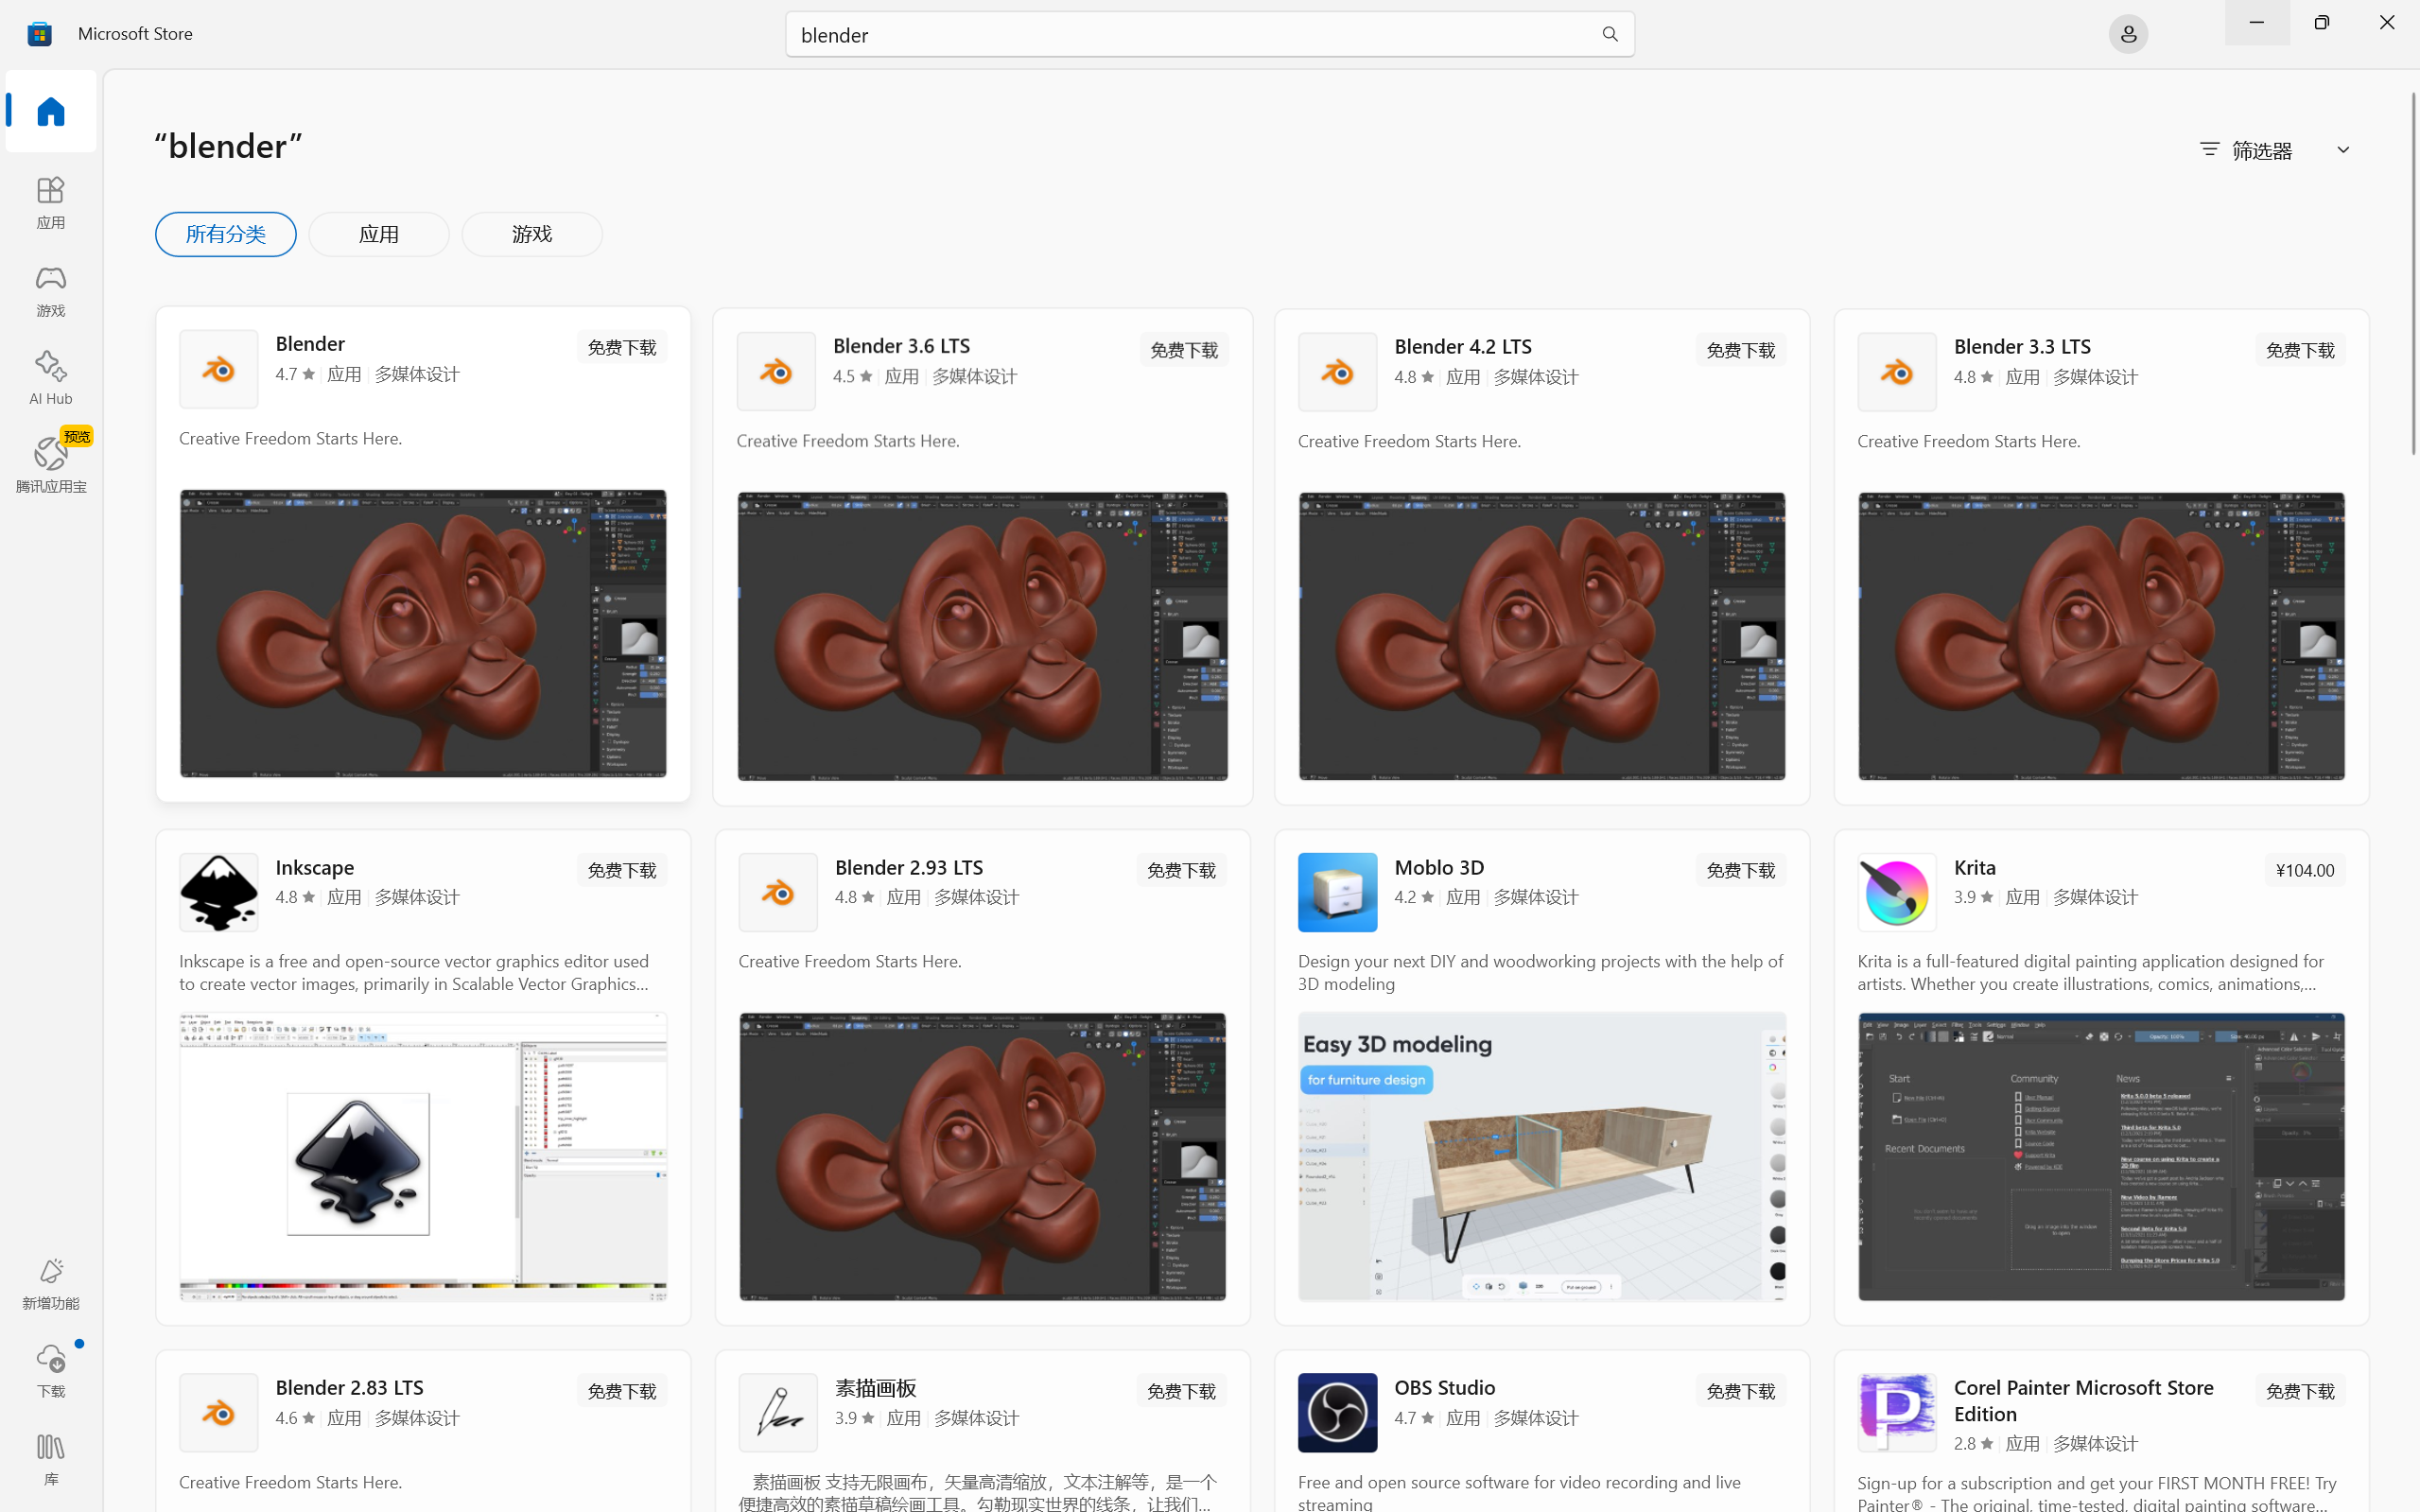Click the chevron next to Filters
This screenshot has width=2420, height=1512.
2343,150
